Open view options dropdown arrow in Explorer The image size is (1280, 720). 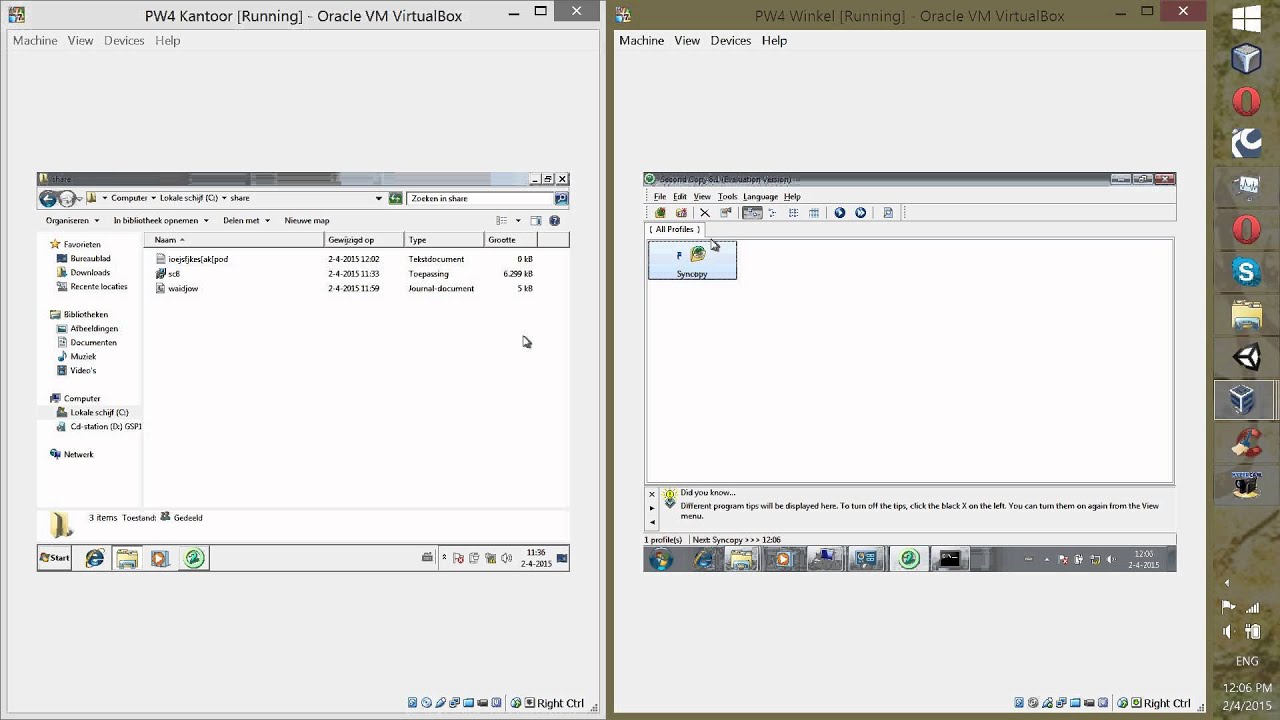518,221
